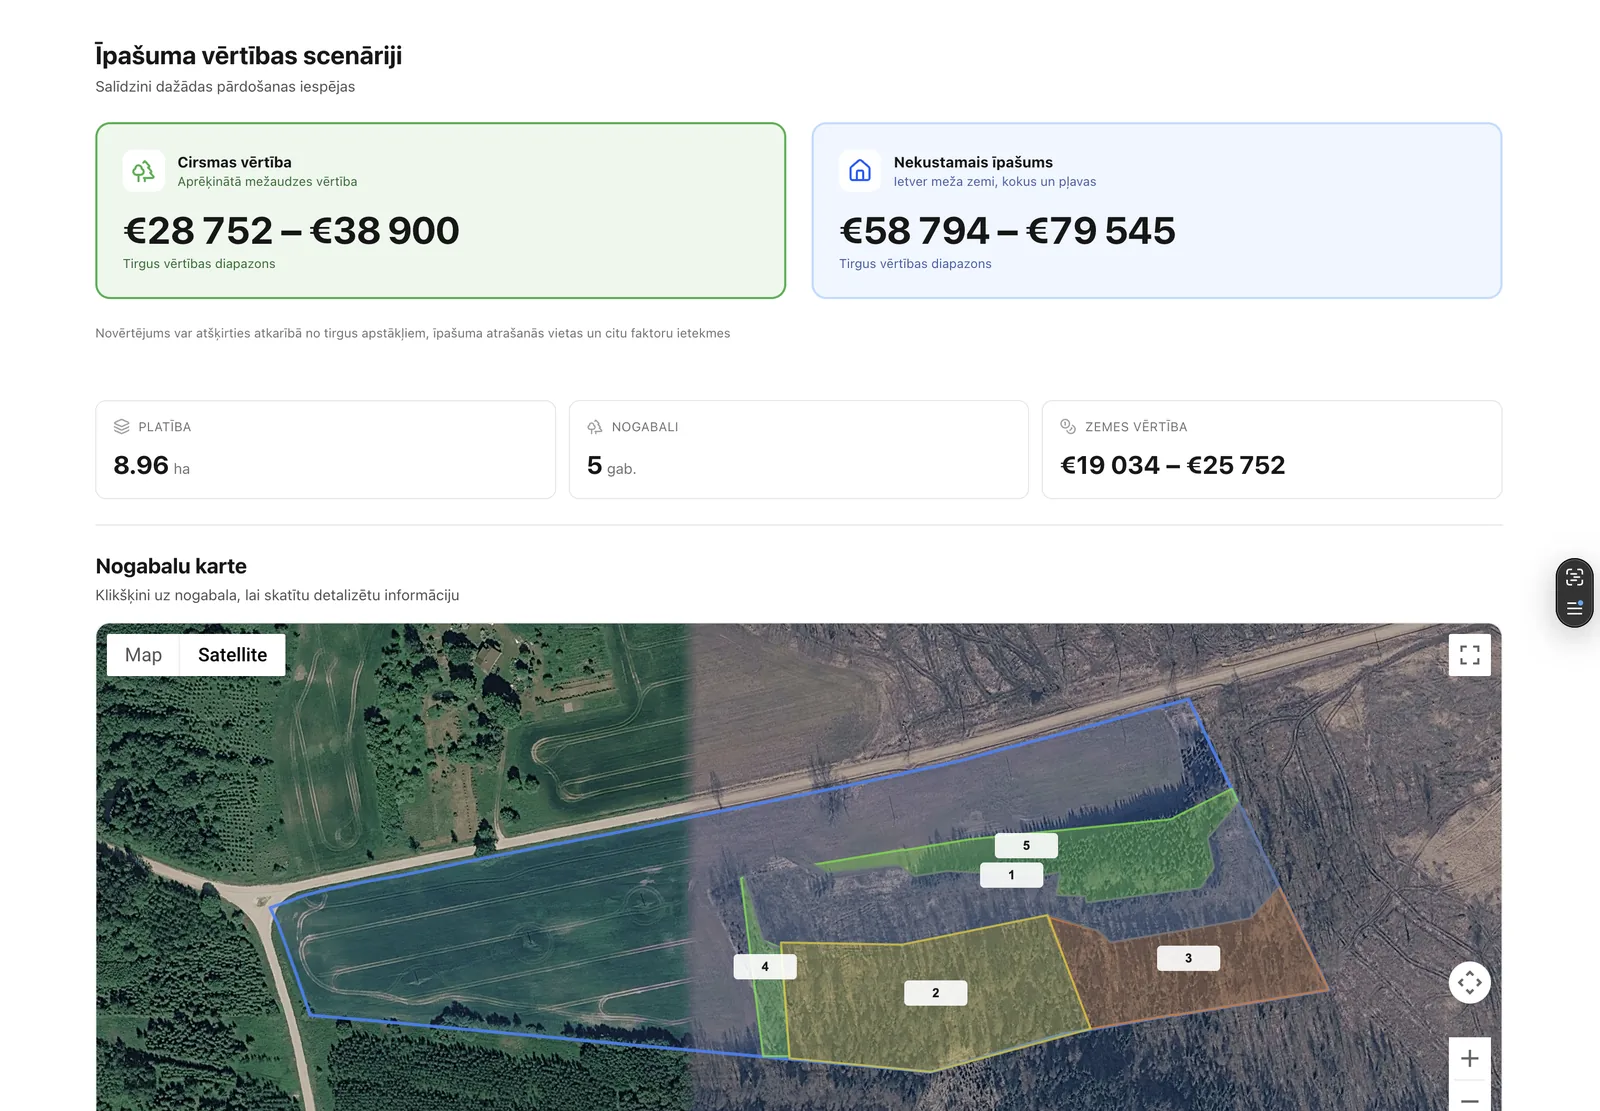Select plot marker 5 on the map
This screenshot has height=1111, width=1600.
click(1026, 846)
